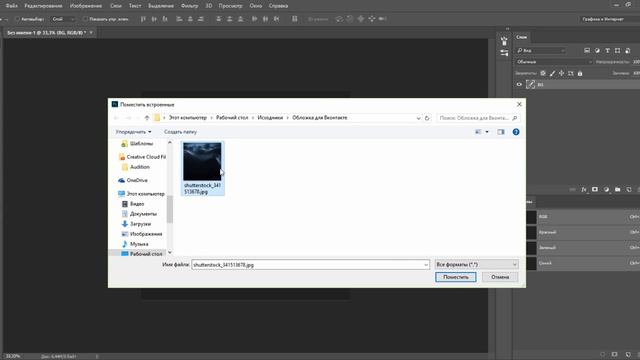Click the Поместить button in the dialog
Screen dimensions: 640x360
[x=456, y=277]
